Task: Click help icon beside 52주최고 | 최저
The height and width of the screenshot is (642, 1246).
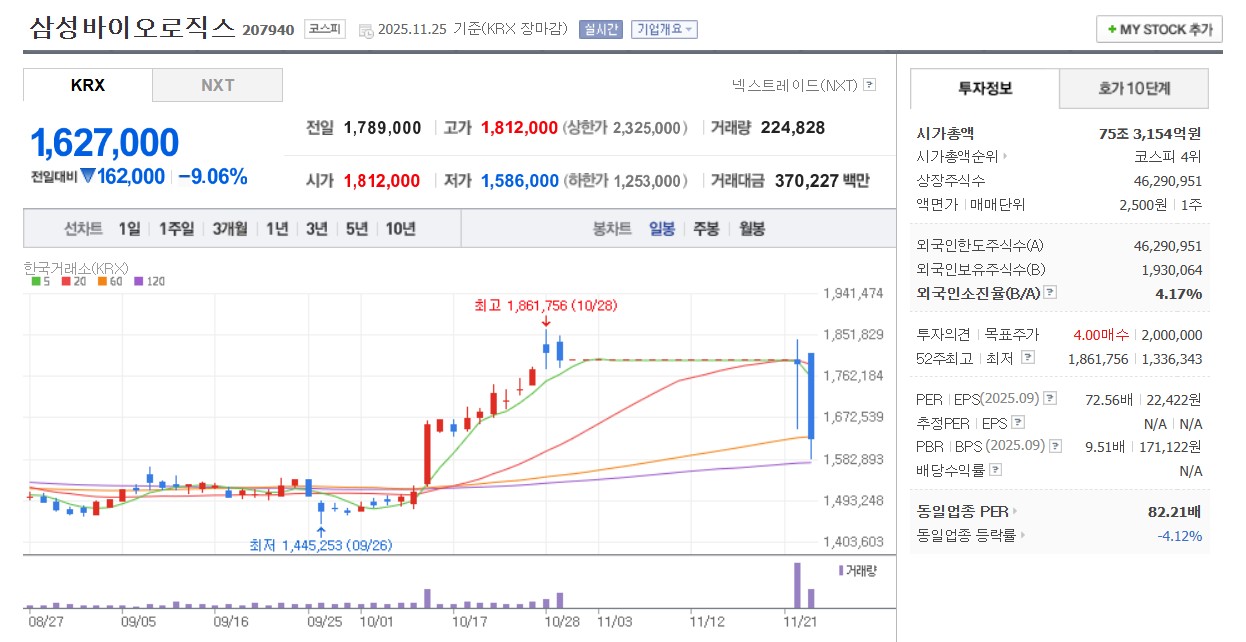Action: [x=1028, y=358]
